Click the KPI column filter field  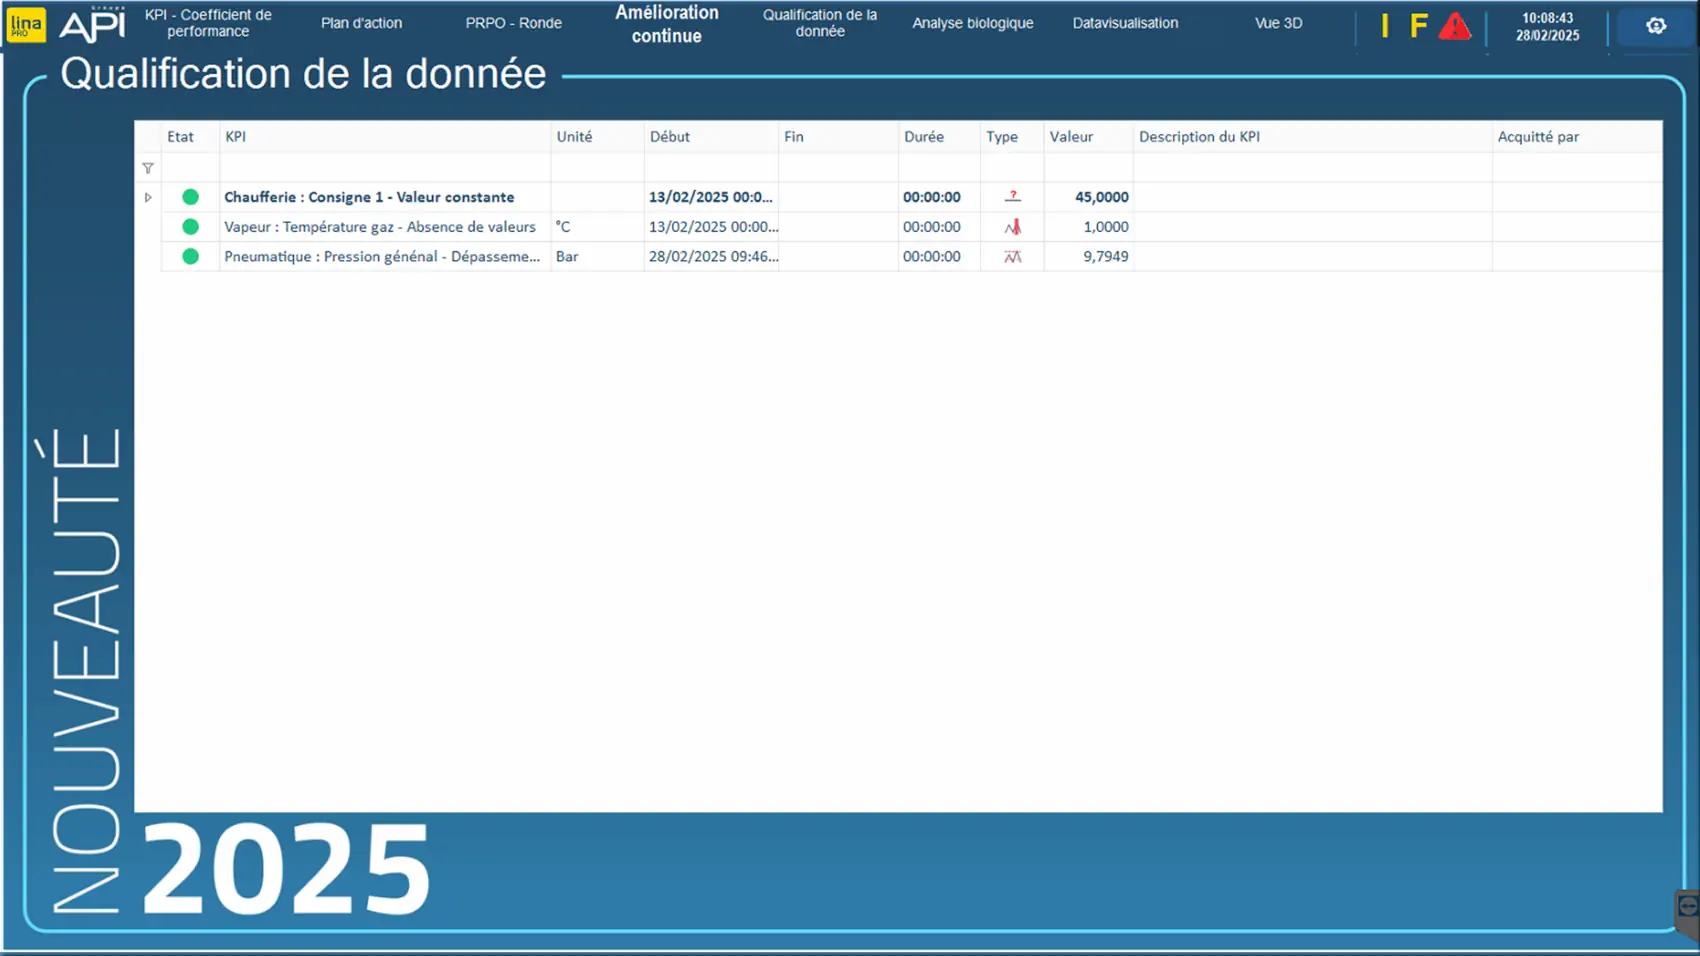point(384,168)
